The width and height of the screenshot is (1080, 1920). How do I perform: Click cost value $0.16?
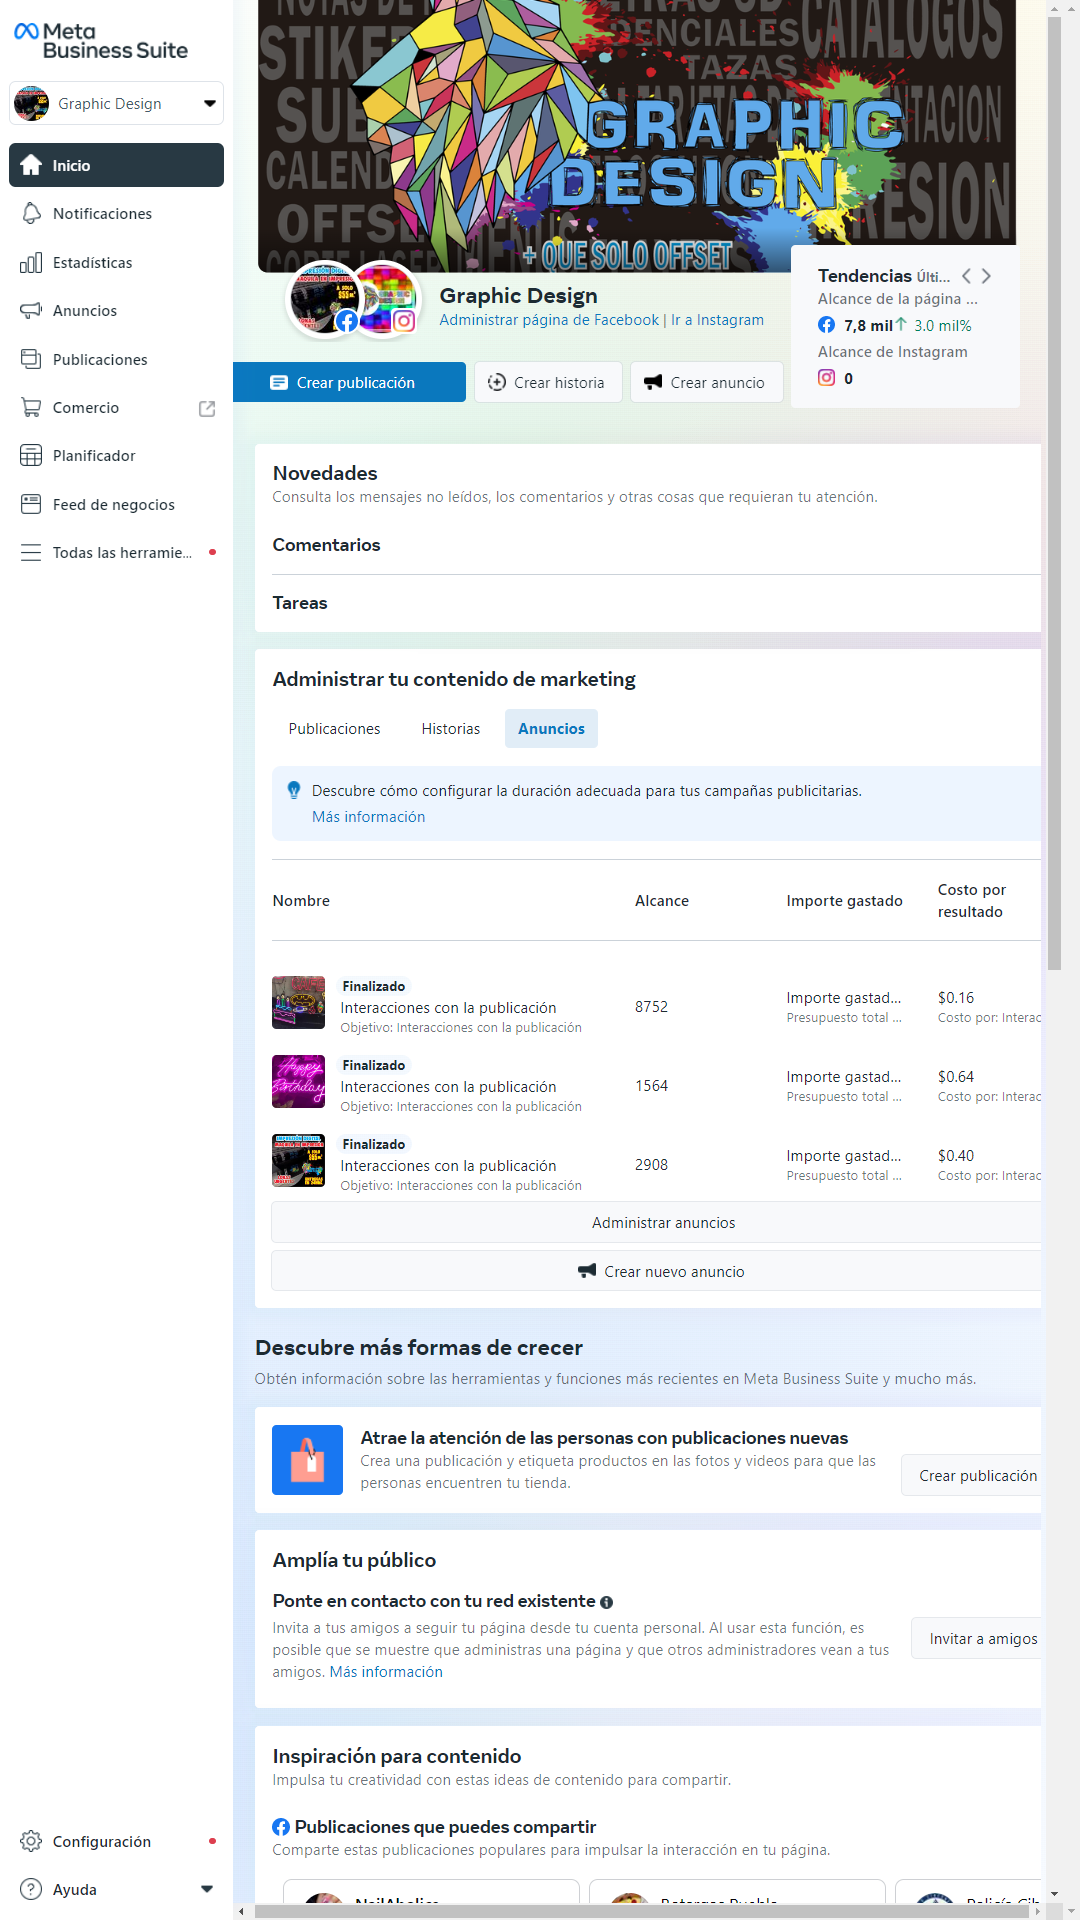[956, 998]
